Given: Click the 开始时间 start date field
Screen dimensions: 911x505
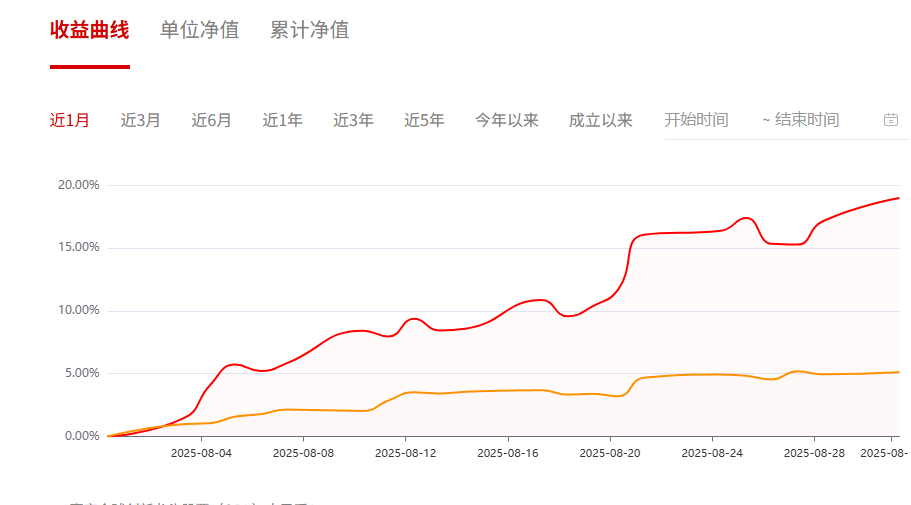Looking at the screenshot, I should [697, 120].
